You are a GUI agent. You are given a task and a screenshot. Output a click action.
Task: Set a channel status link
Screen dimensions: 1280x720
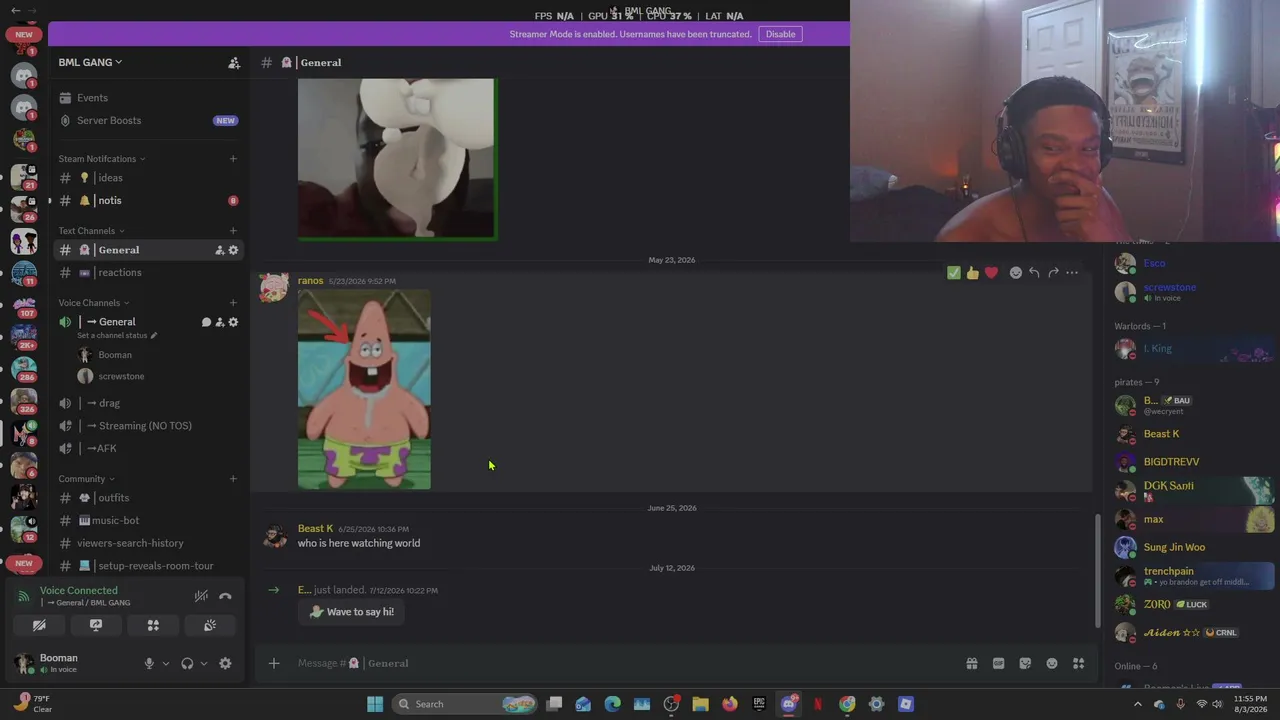(117, 336)
